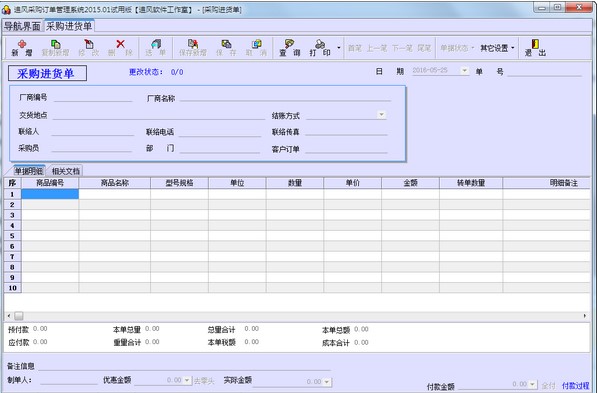Screen dimensions: 598x393
Task: Click the 联络传真 input field
Action: pos(346,131)
